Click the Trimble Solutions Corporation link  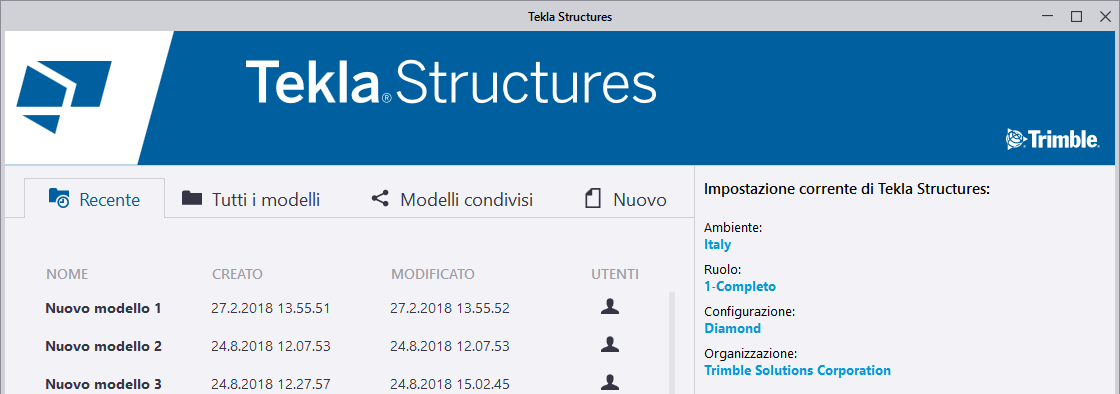tap(797, 370)
